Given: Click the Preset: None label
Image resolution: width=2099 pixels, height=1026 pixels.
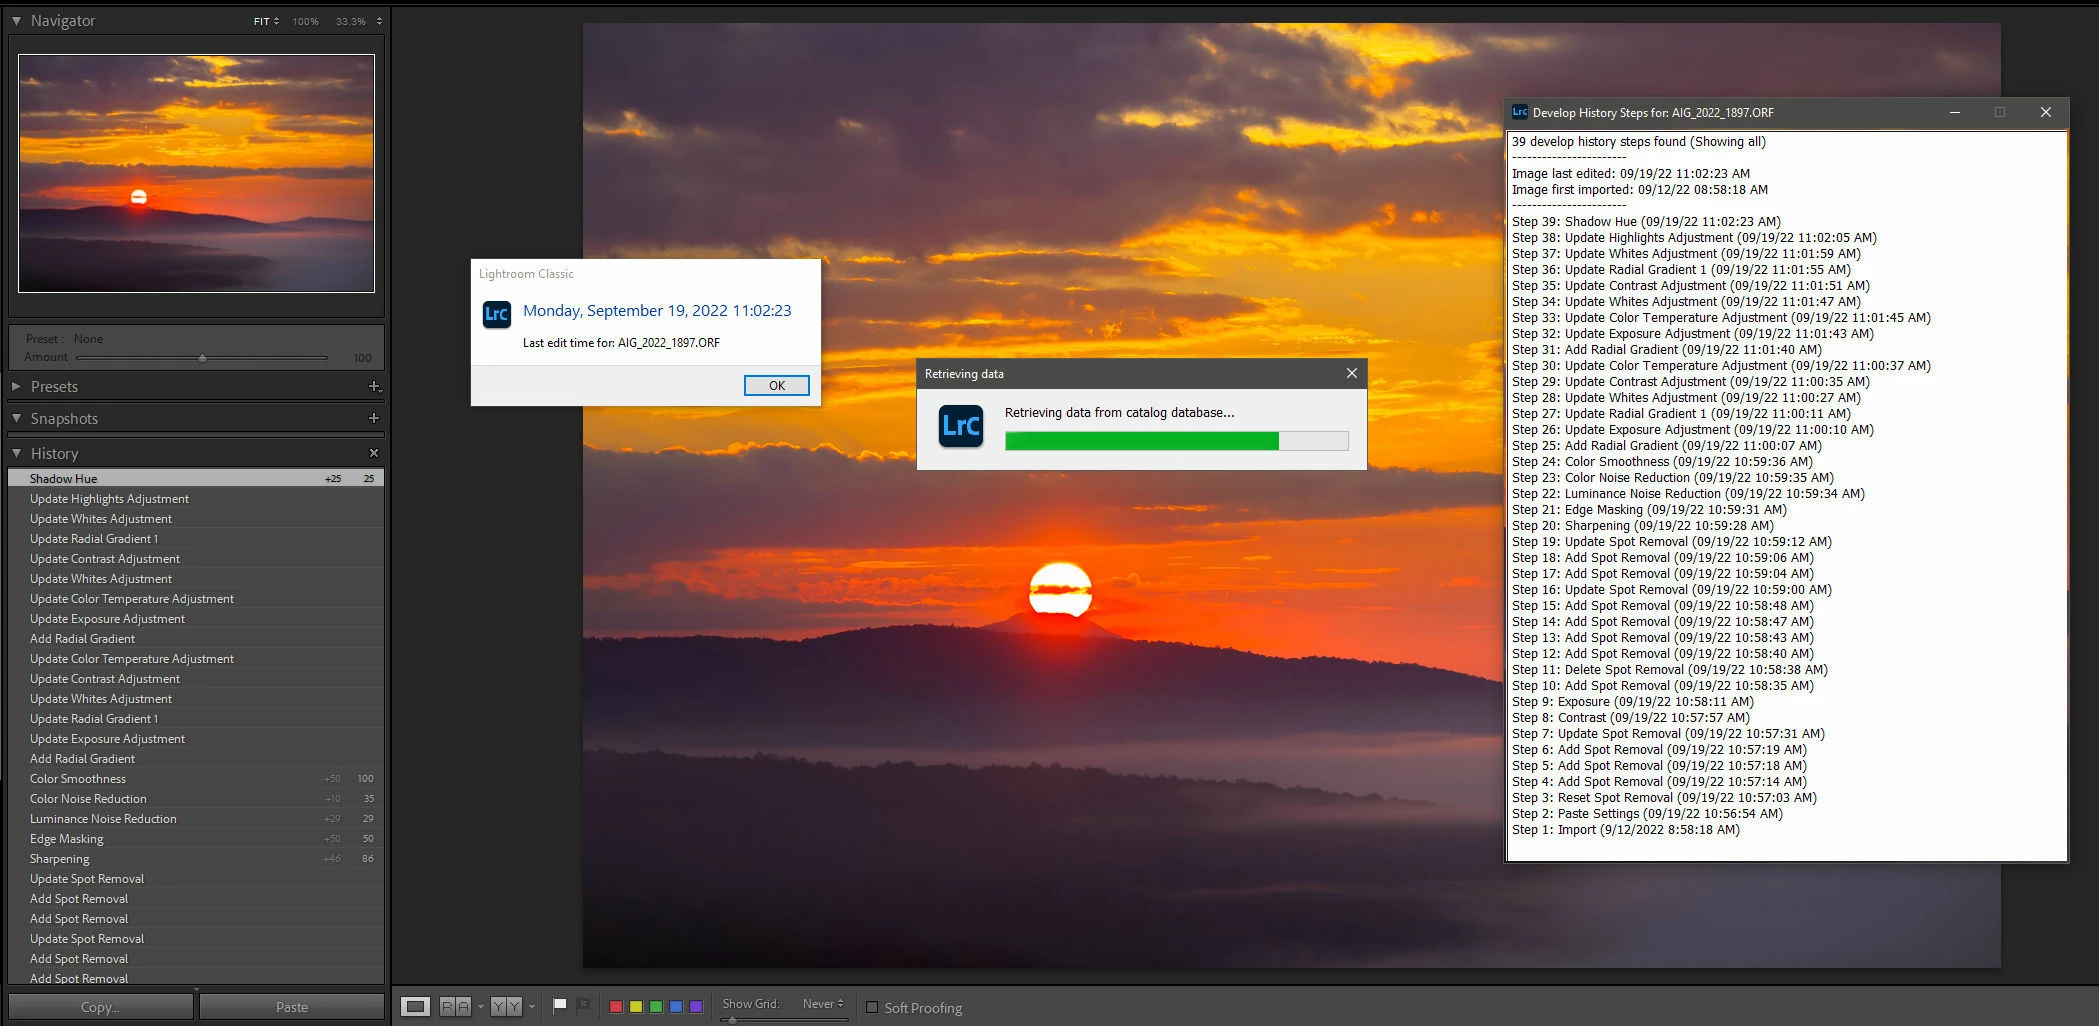Looking at the screenshot, I should [64, 338].
